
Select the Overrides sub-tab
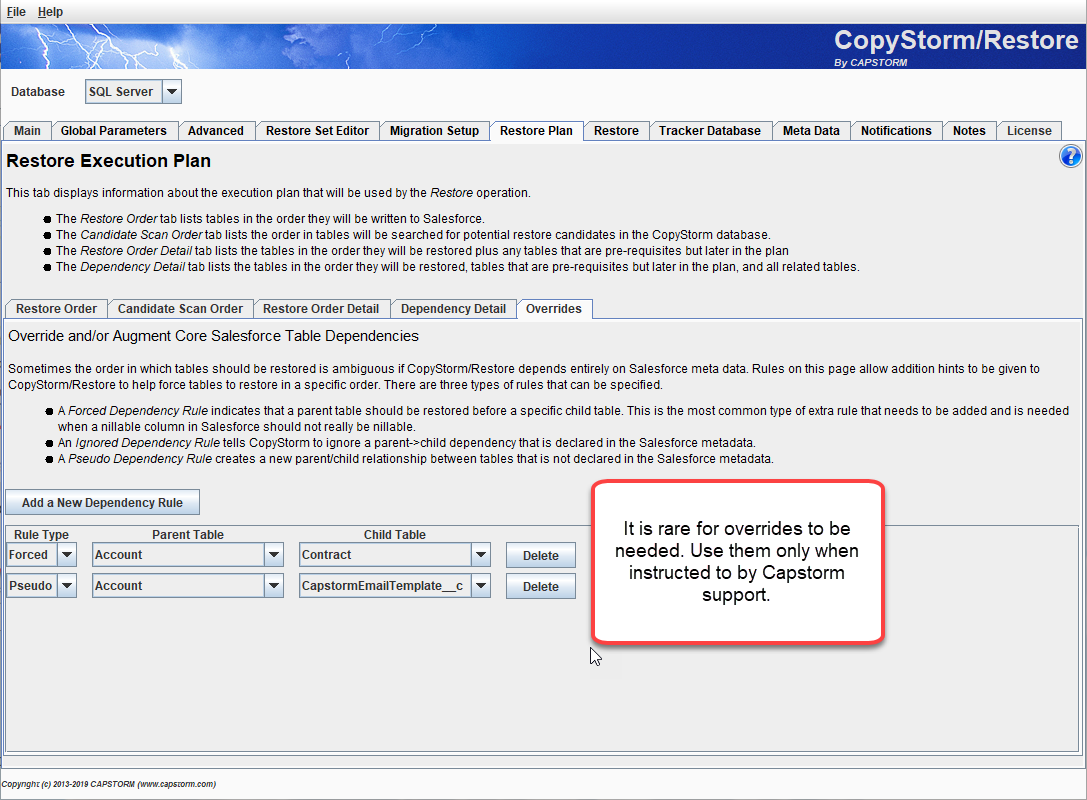(x=554, y=309)
